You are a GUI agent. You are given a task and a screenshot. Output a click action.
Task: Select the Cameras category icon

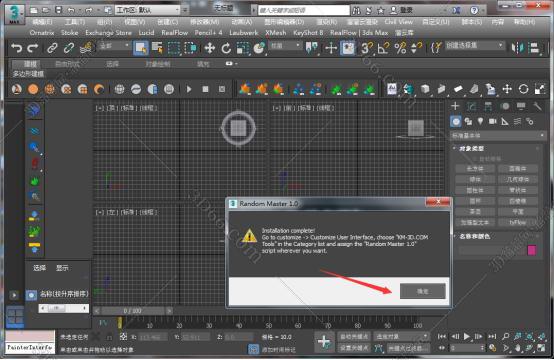pos(493,122)
